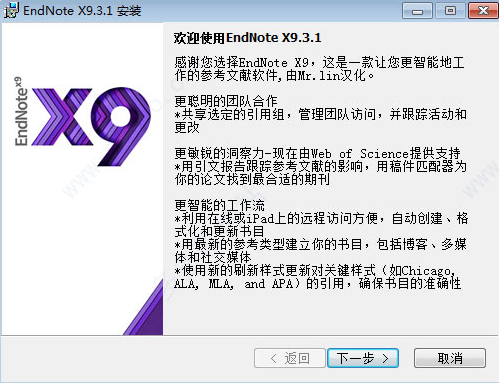
Task: Click the bullet text mentioning iPad
Action: [321, 225]
